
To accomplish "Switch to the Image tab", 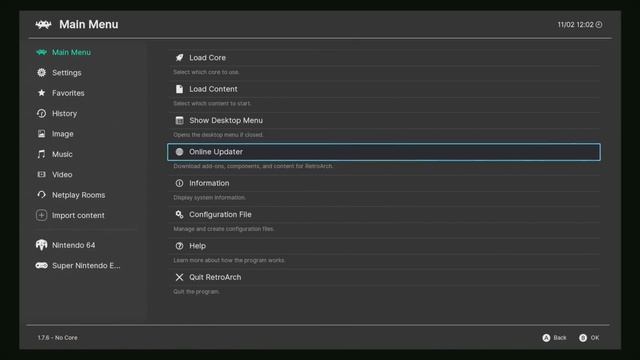I will tap(63, 134).
